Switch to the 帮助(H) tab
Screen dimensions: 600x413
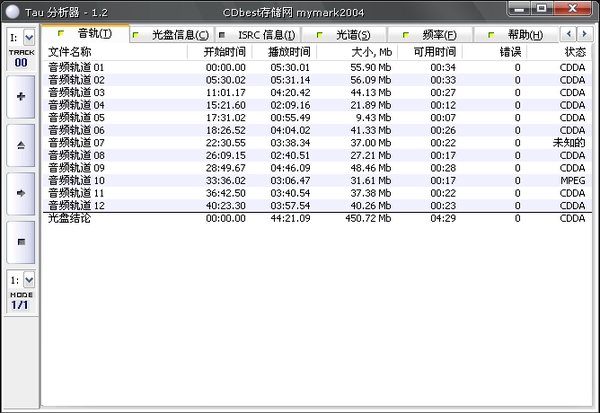point(516,35)
